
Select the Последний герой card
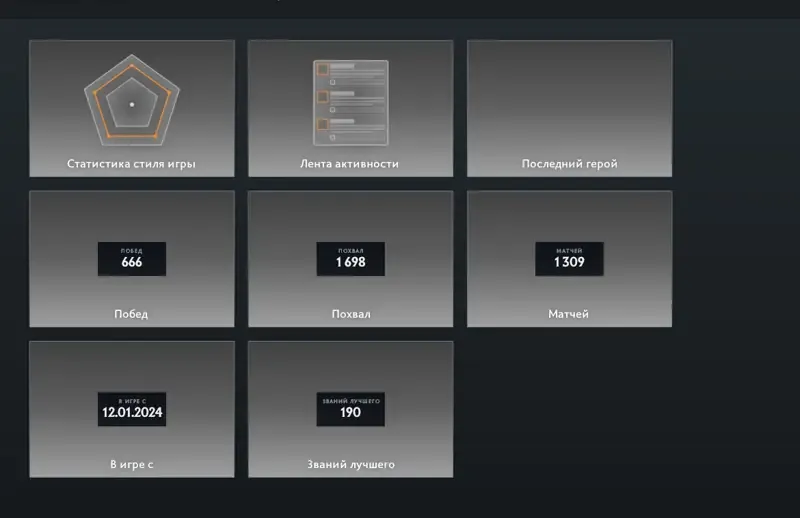569,109
